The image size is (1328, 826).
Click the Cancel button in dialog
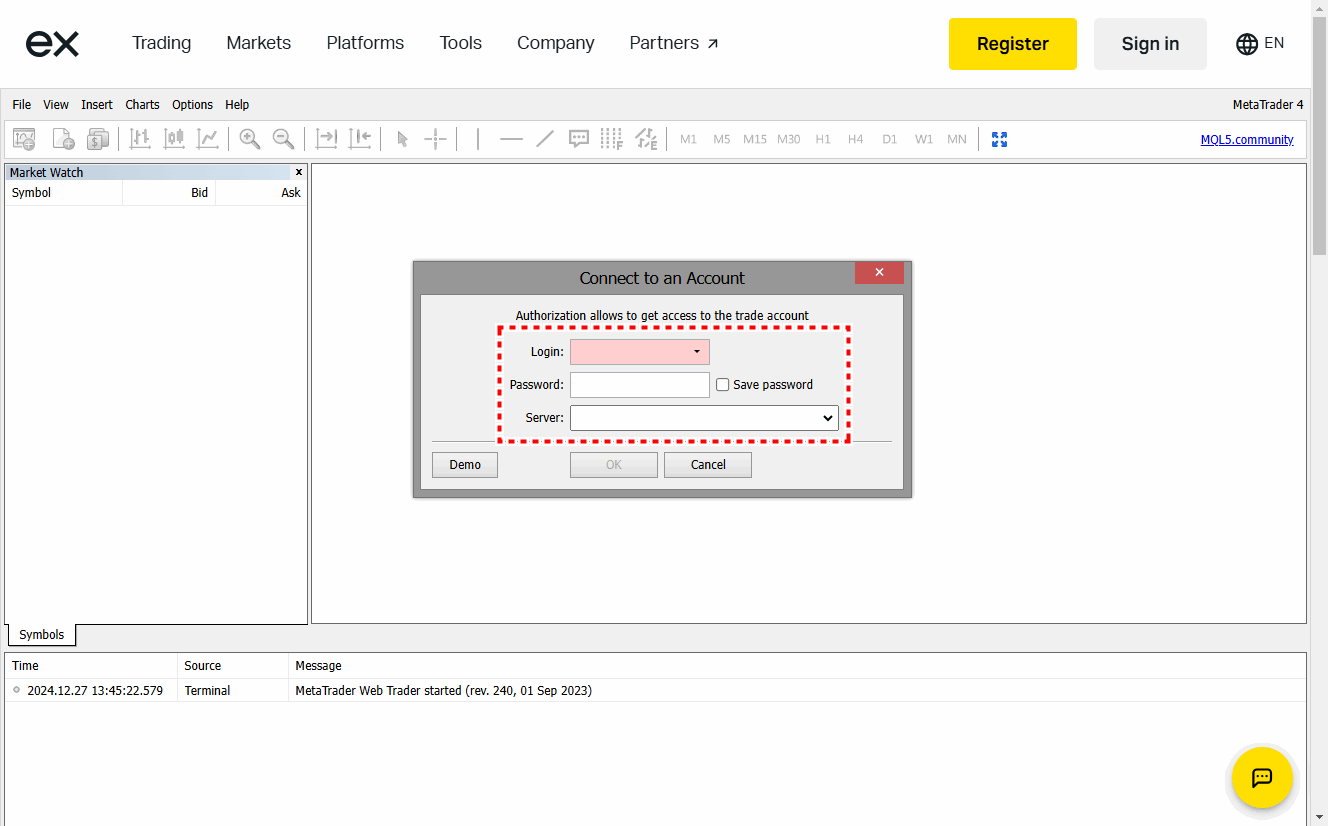tap(708, 465)
